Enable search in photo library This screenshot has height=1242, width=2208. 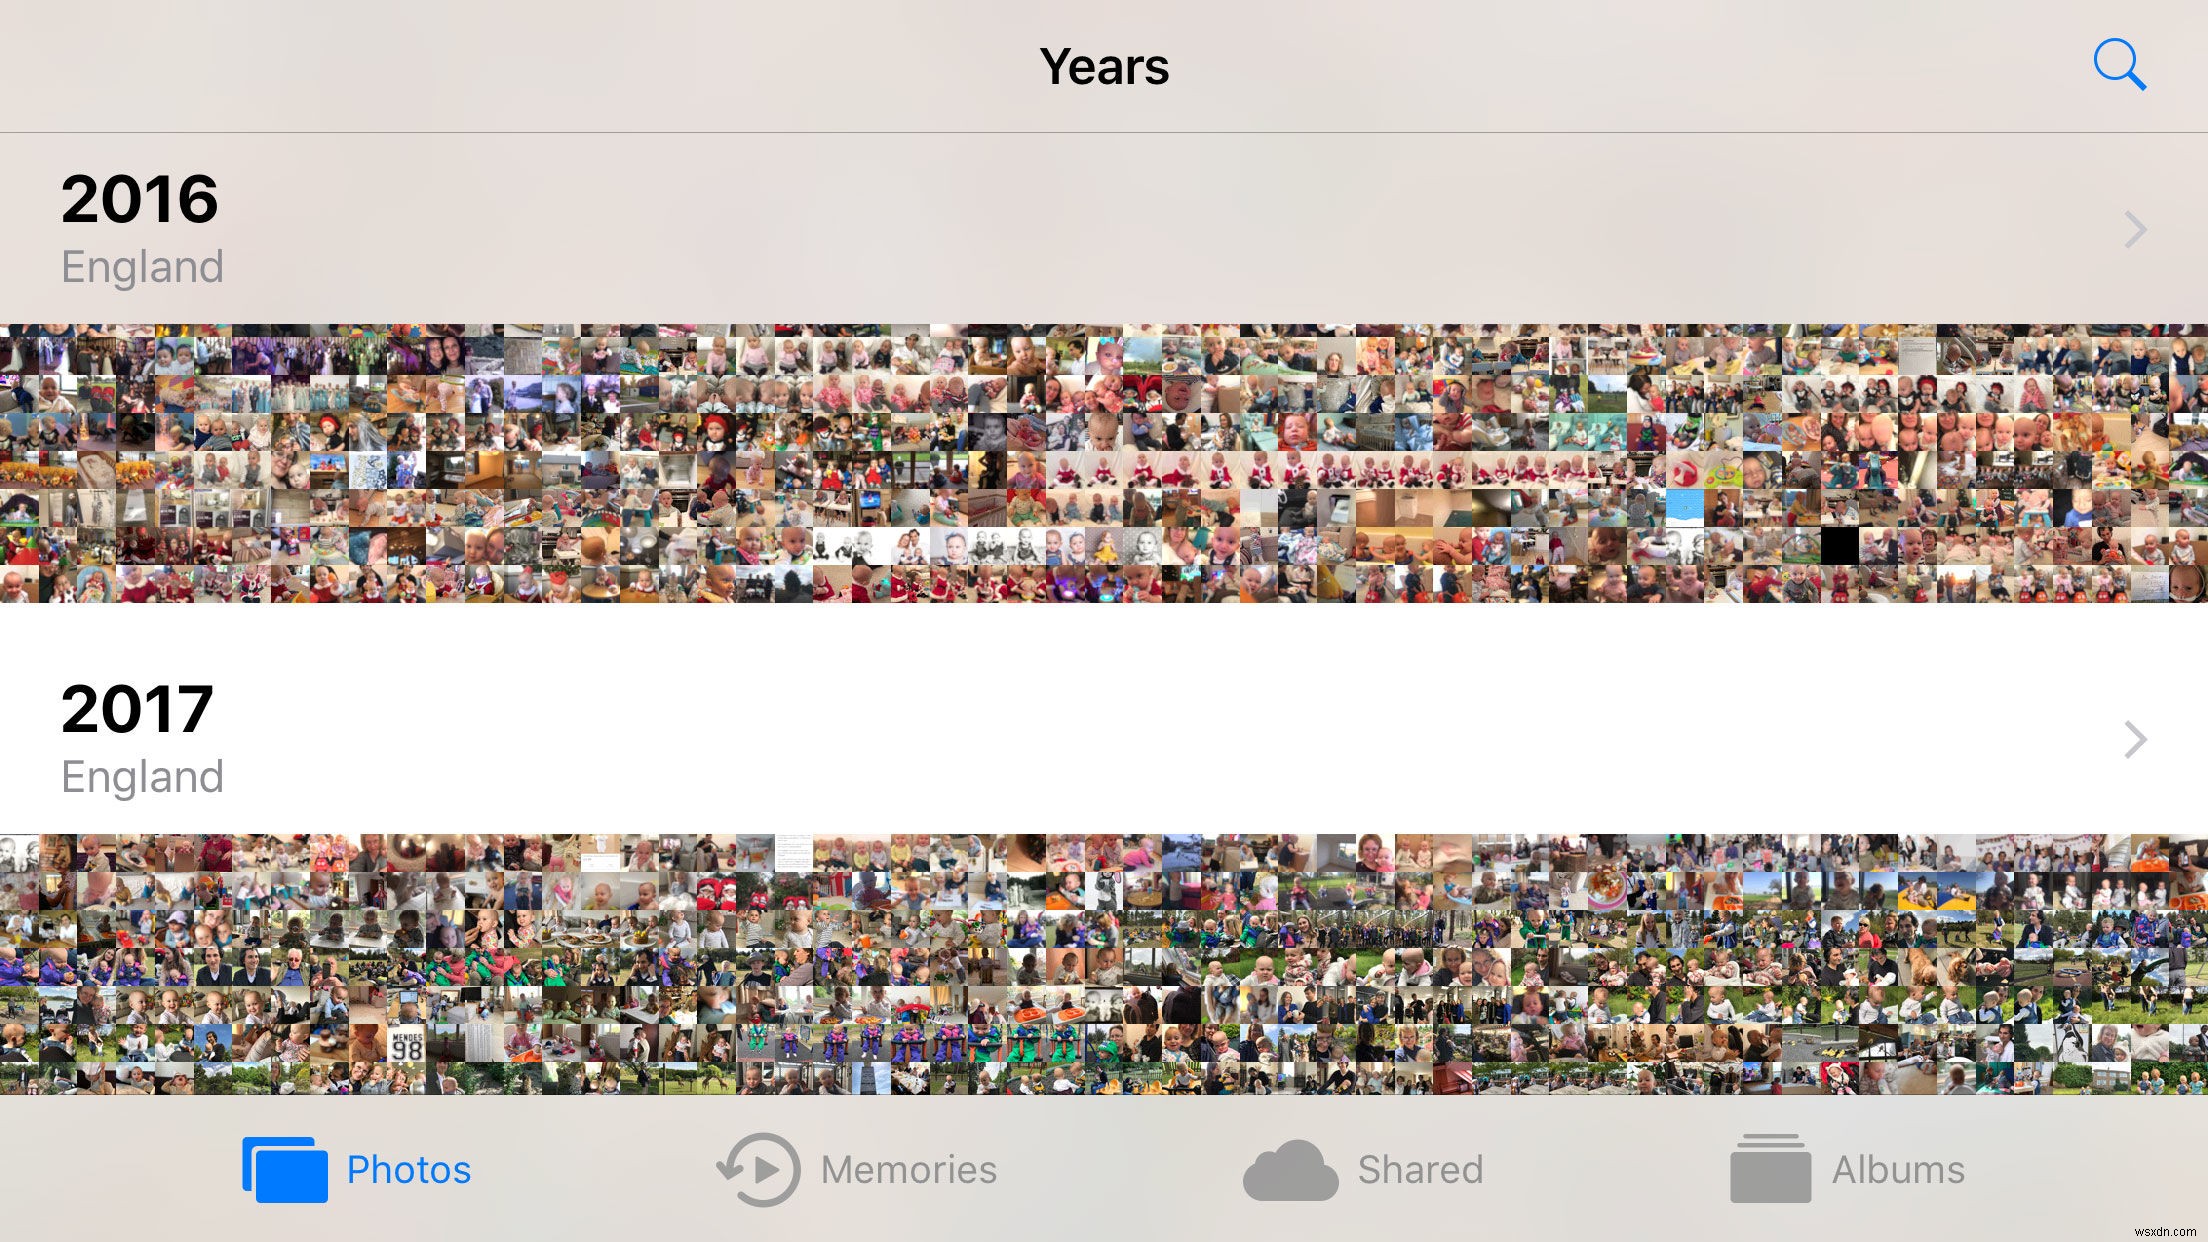click(2120, 65)
